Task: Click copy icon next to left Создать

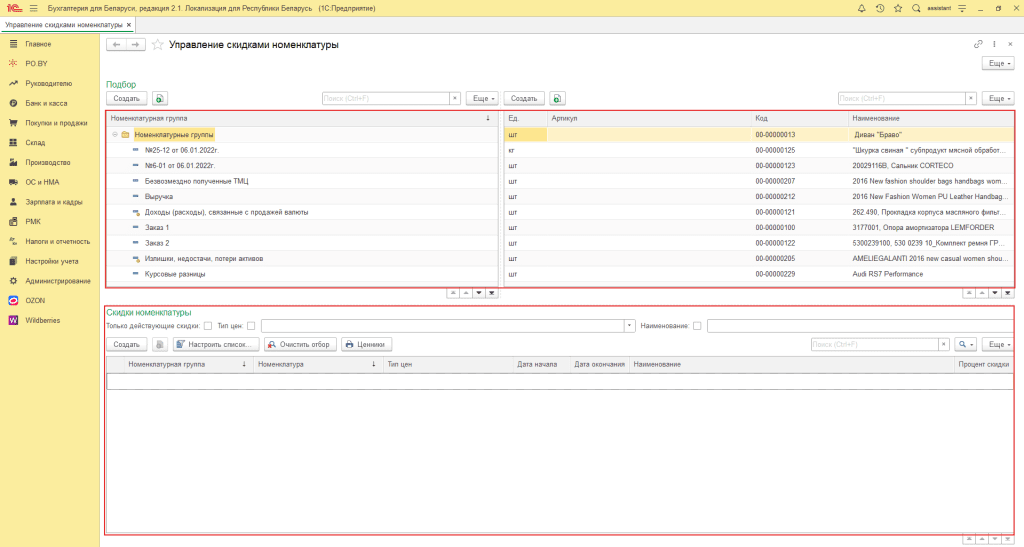Action: [160, 99]
